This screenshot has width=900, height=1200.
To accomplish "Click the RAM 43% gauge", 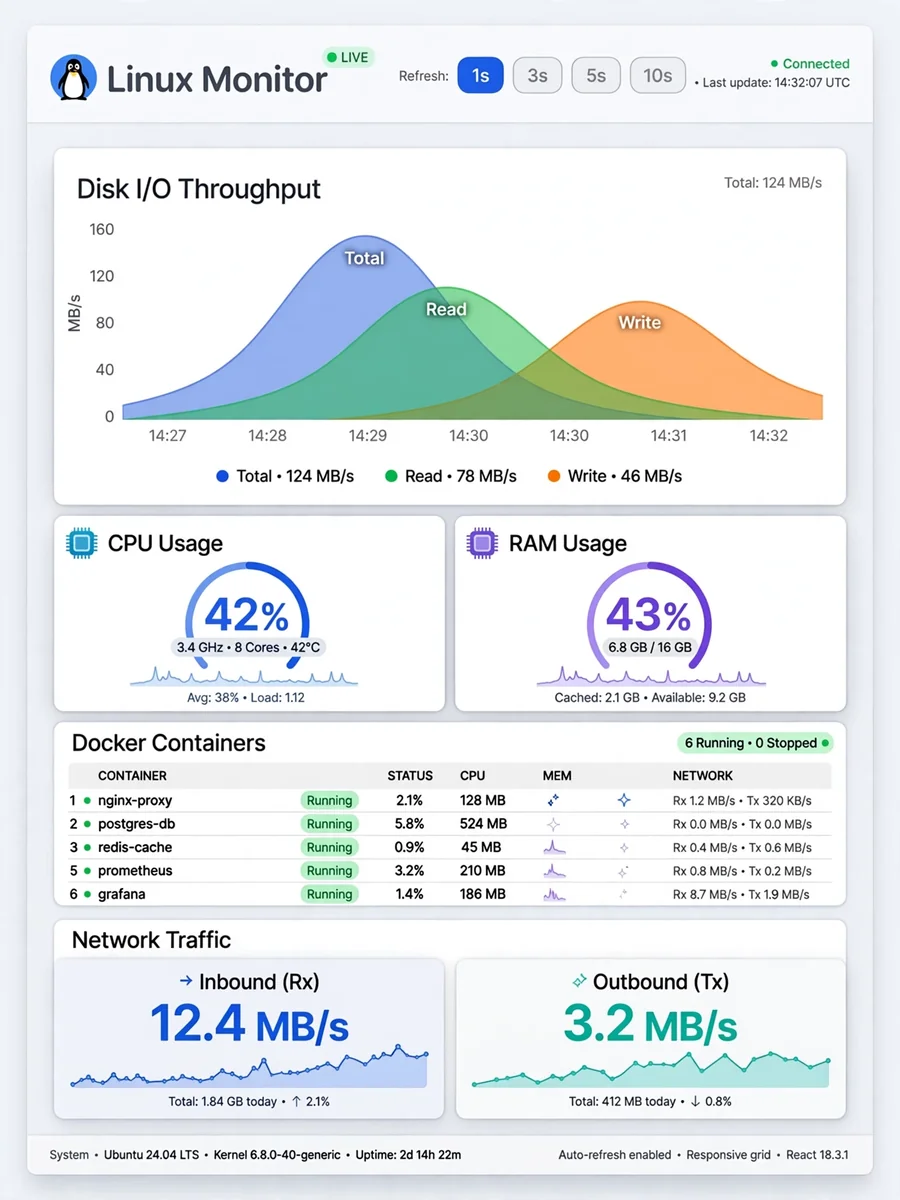I will point(649,614).
